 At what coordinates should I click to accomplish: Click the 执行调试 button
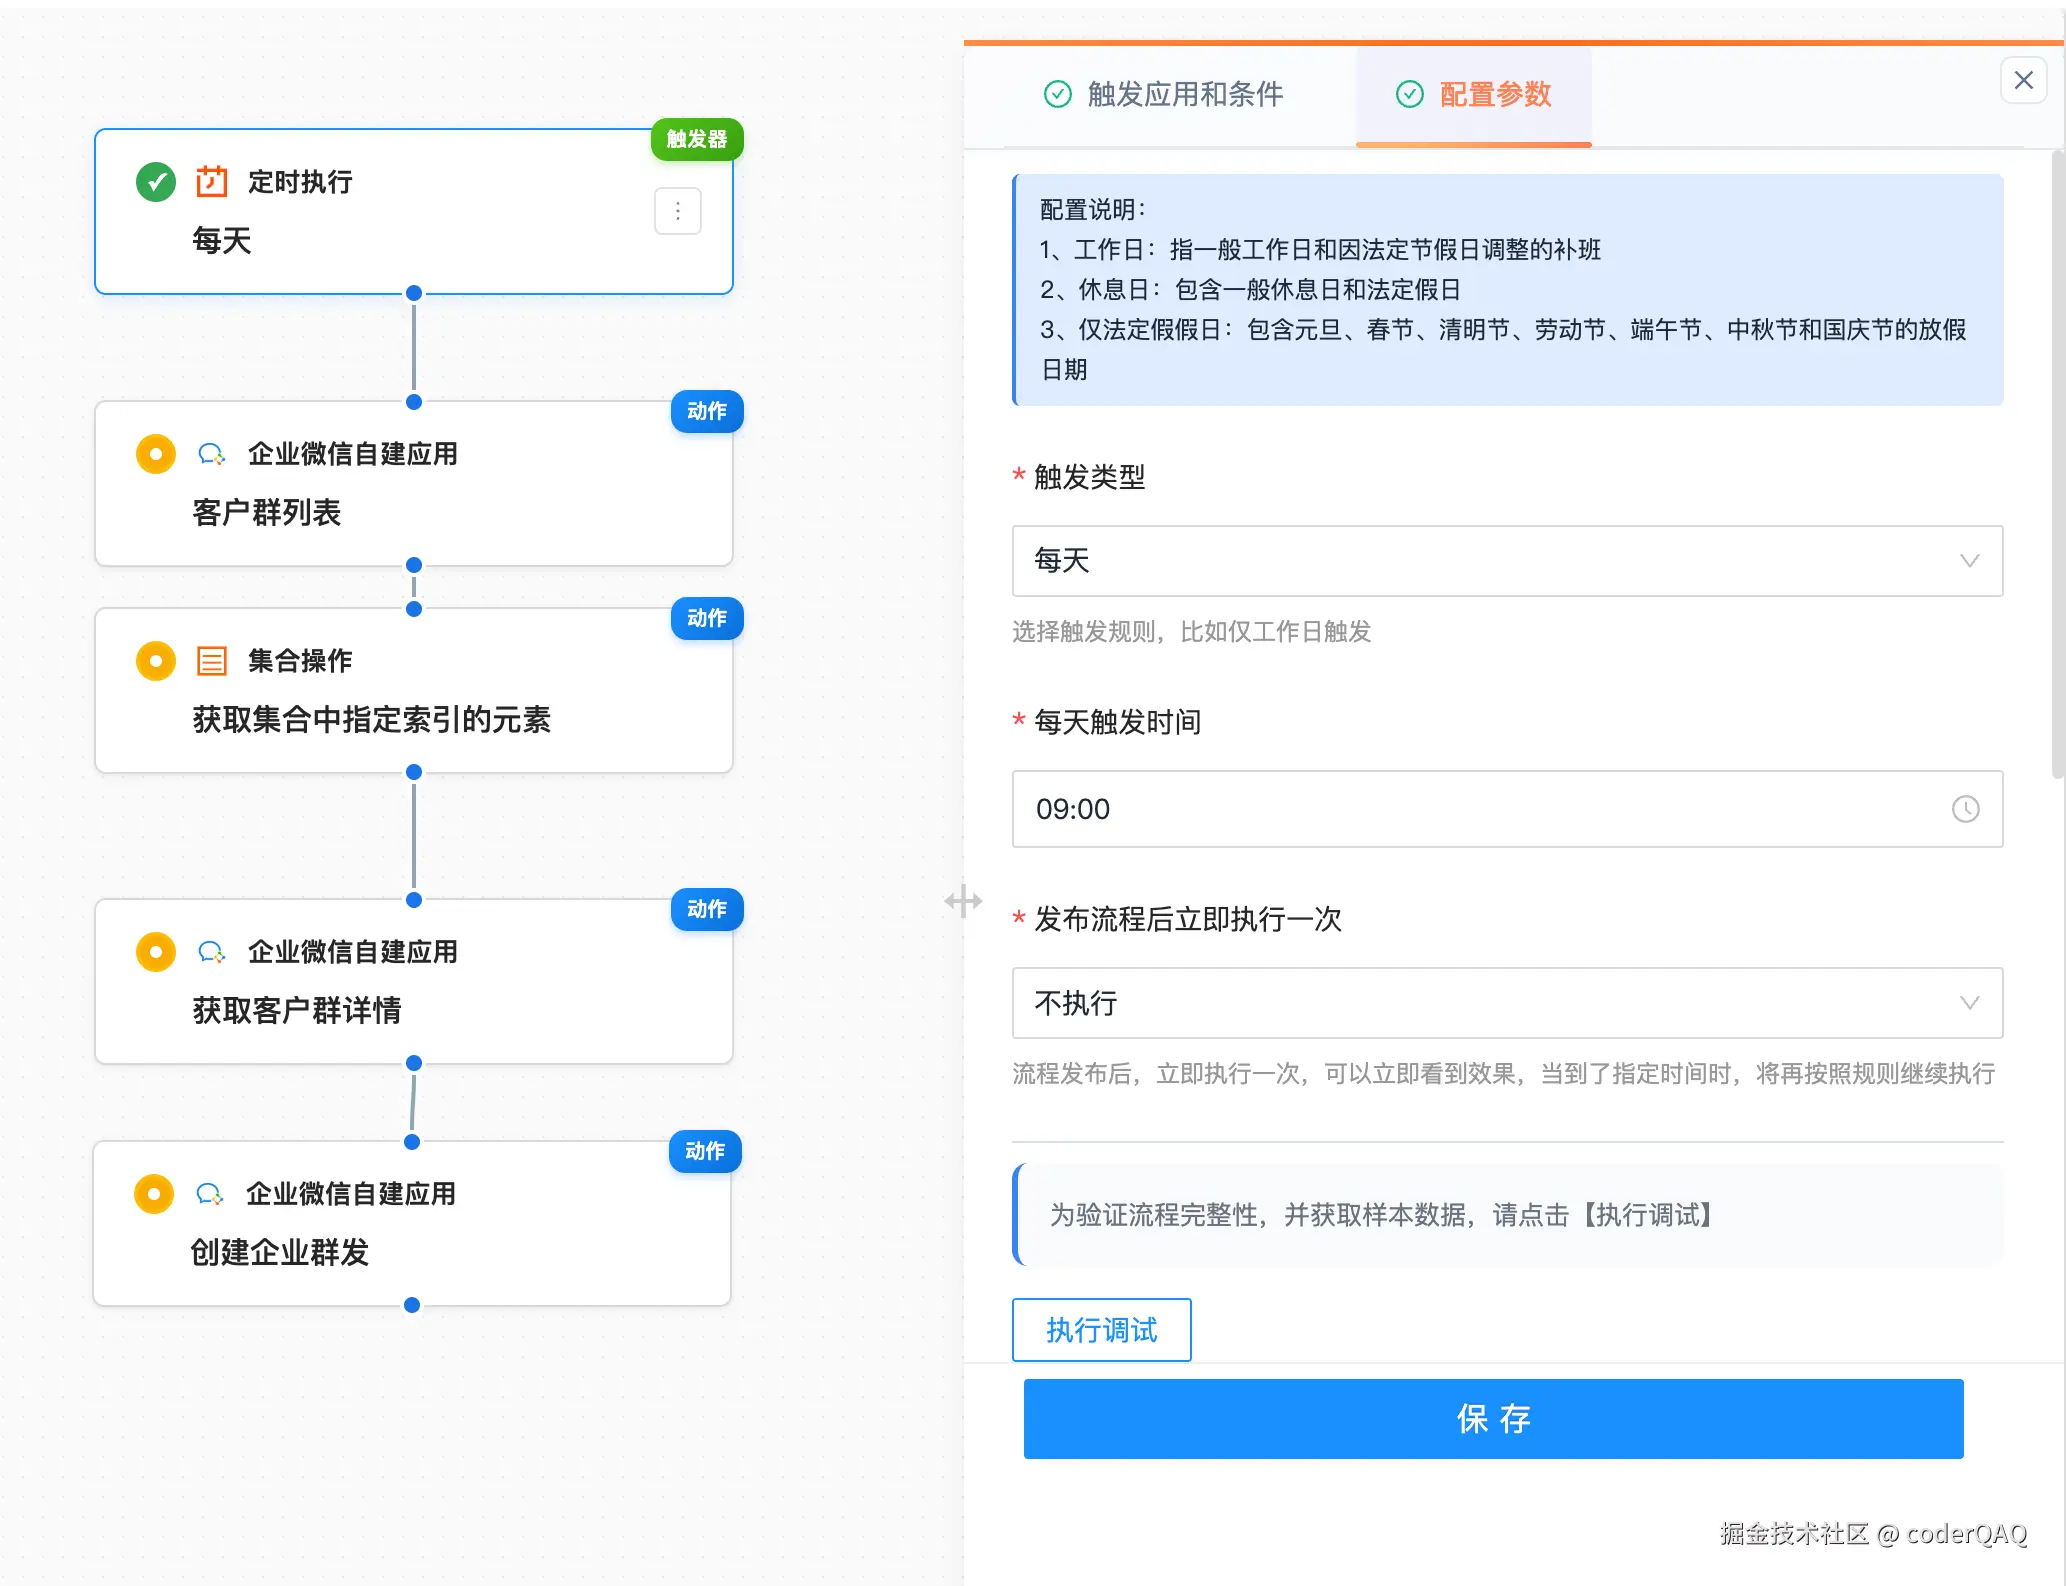1101,1330
